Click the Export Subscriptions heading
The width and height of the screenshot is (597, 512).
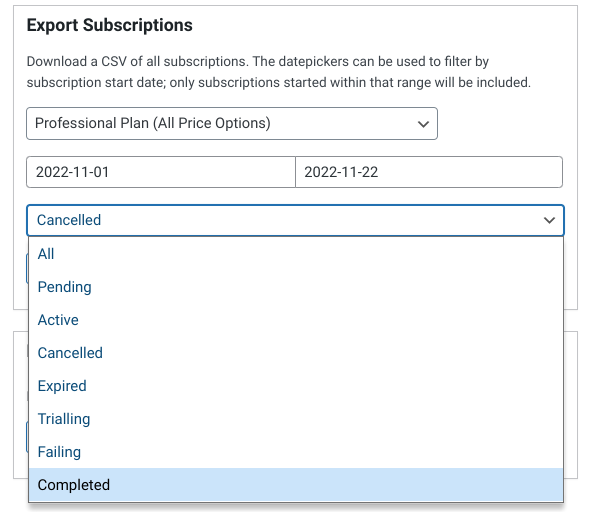tap(110, 25)
